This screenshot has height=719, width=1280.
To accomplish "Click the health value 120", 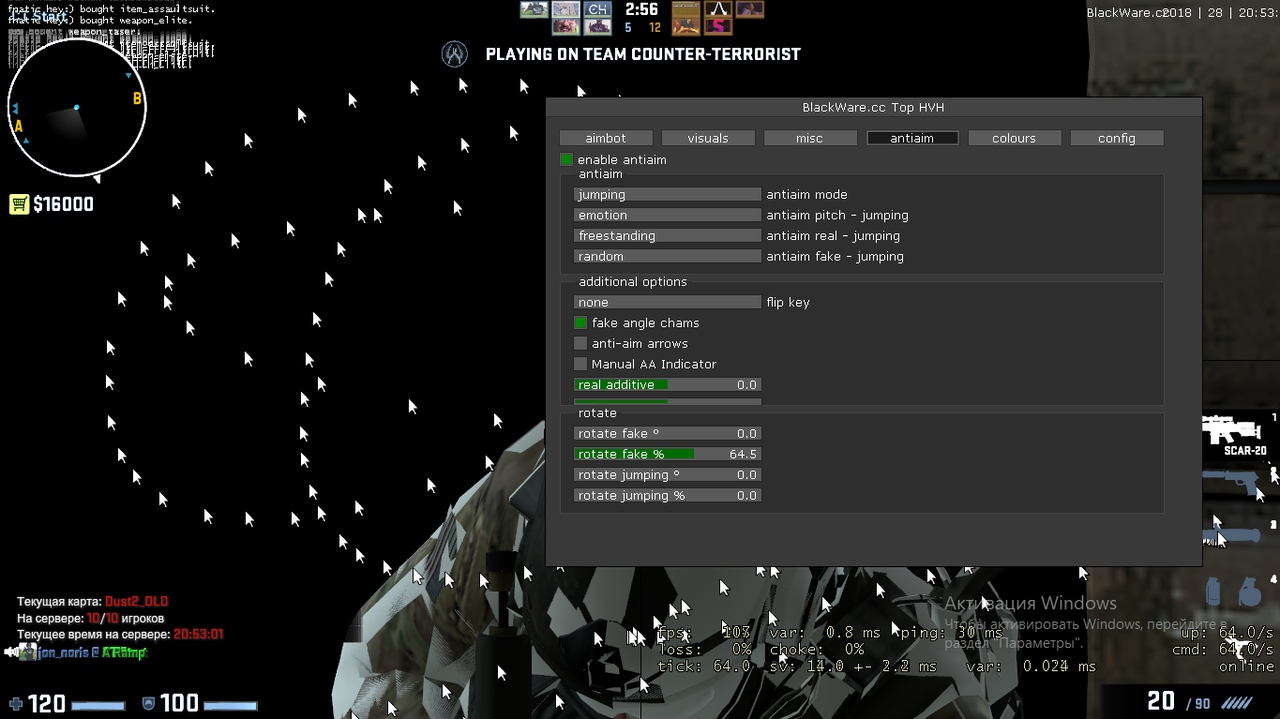I will click(46, 704).
